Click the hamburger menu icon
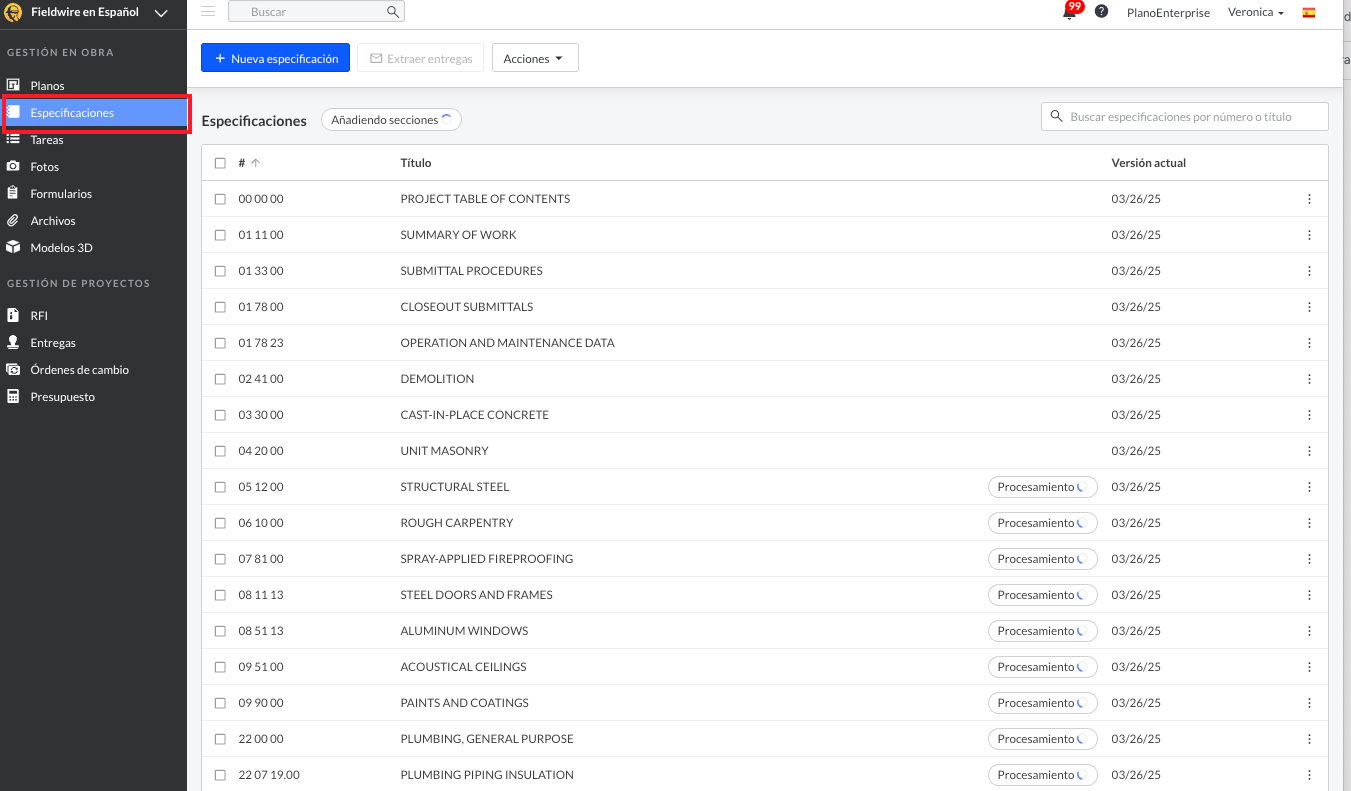 pos(208,11)
